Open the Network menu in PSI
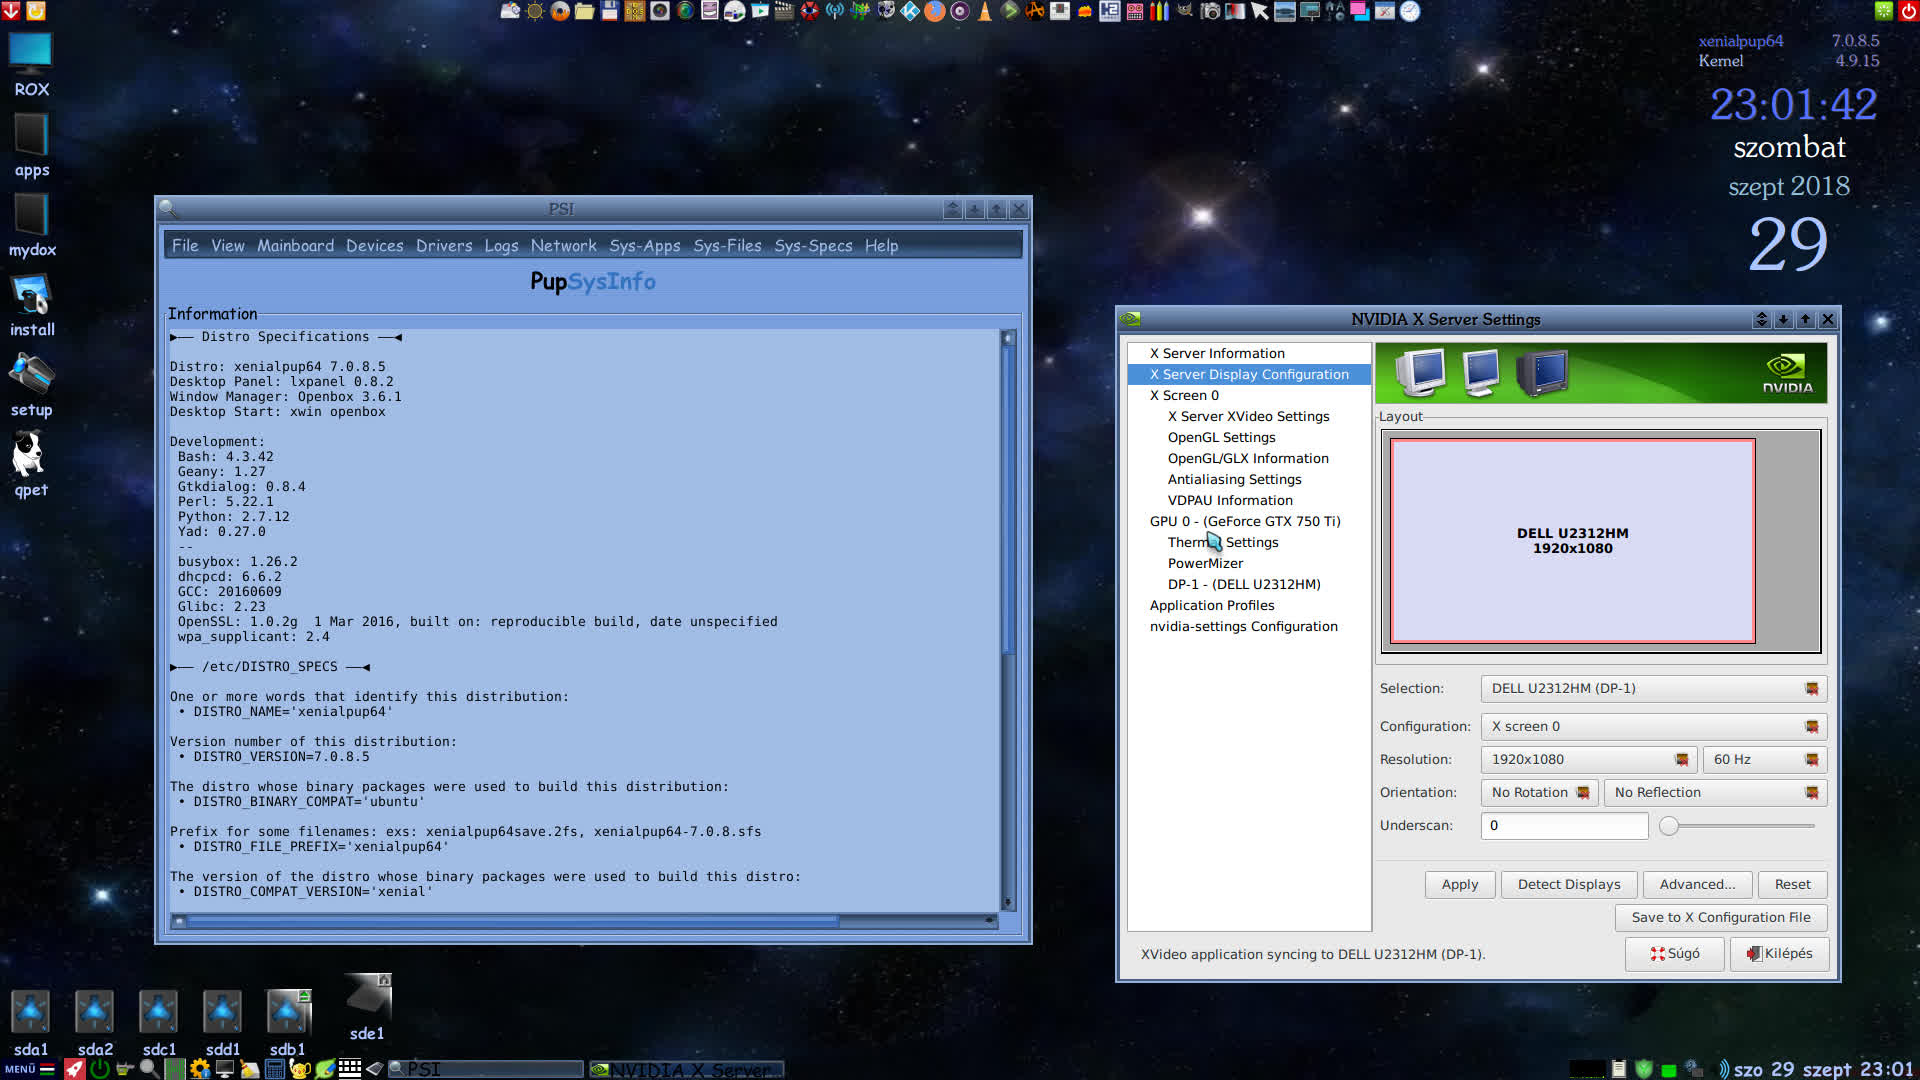Image resolution: width=1920 pixels, height=1080 pixels. [563, 246]
